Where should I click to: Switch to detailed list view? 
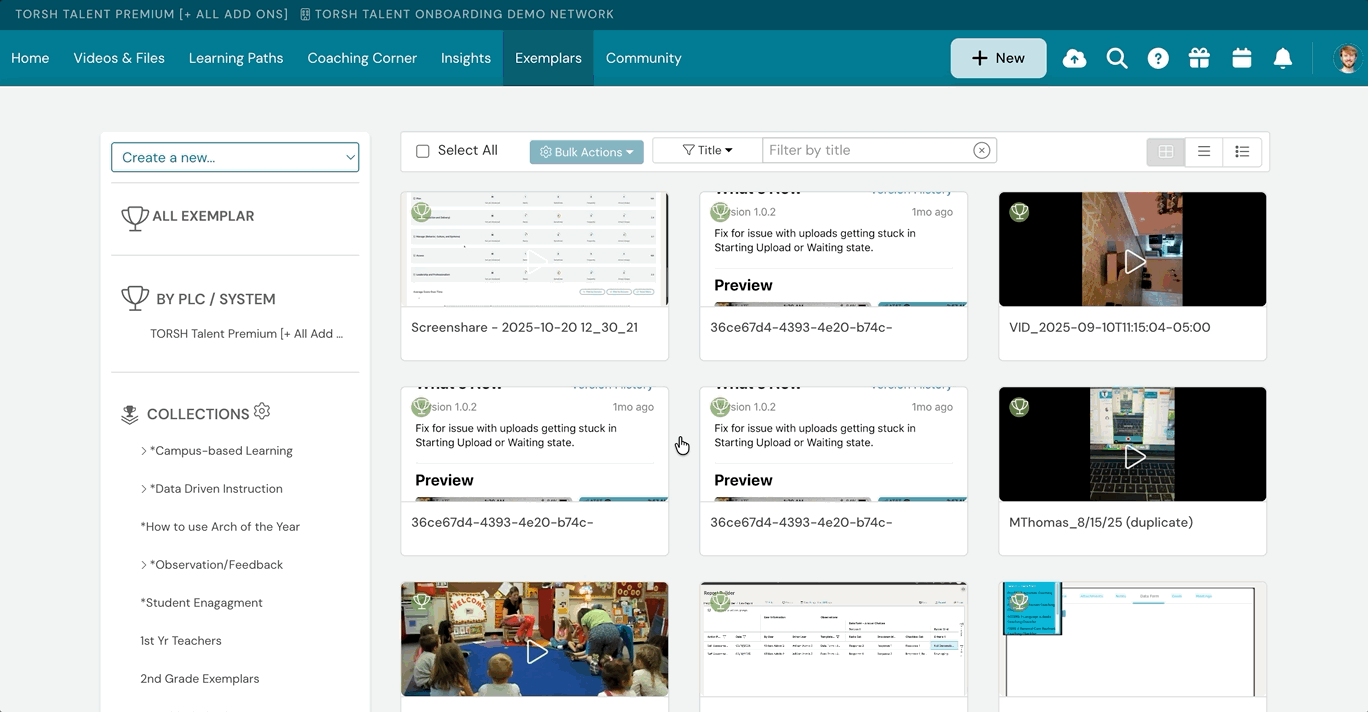1242,151
